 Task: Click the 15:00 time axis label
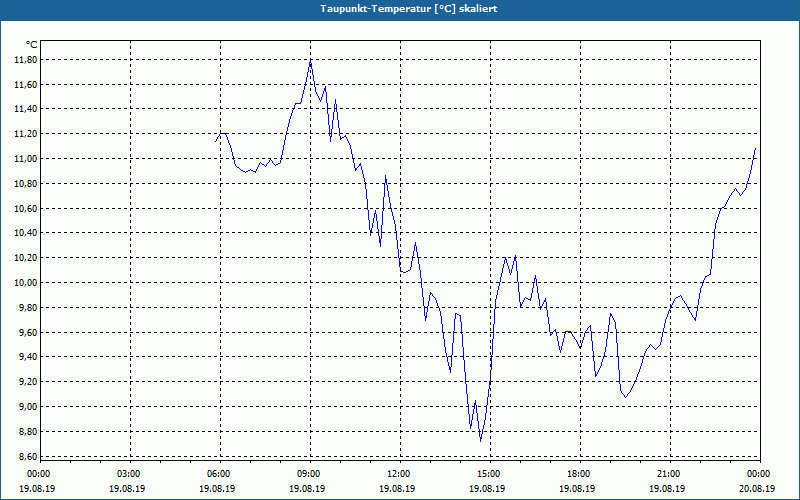click(x=488, y=474)
